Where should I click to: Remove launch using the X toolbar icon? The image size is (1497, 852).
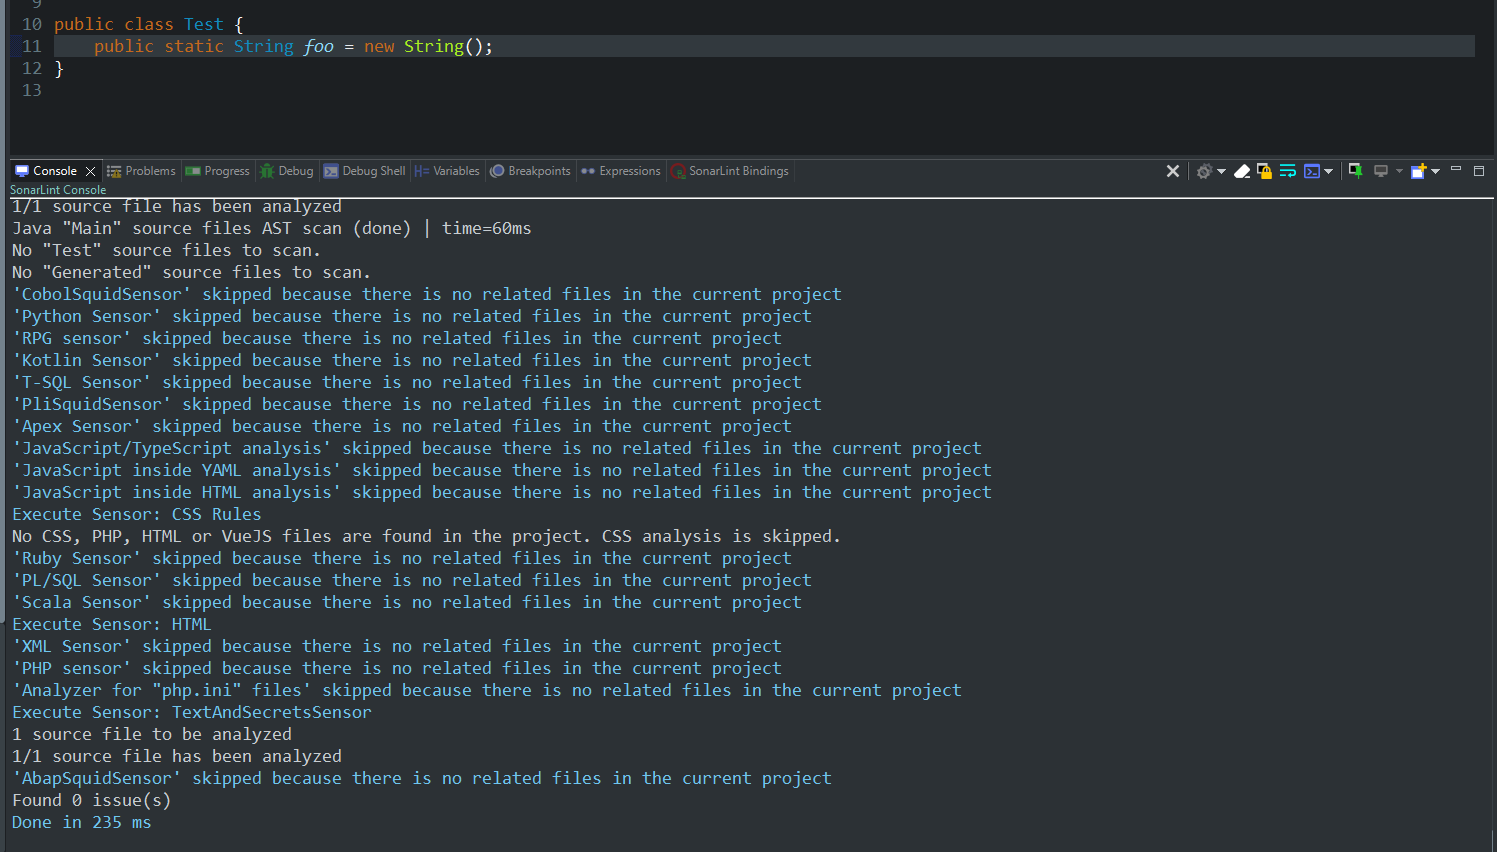coord(1173,171)
